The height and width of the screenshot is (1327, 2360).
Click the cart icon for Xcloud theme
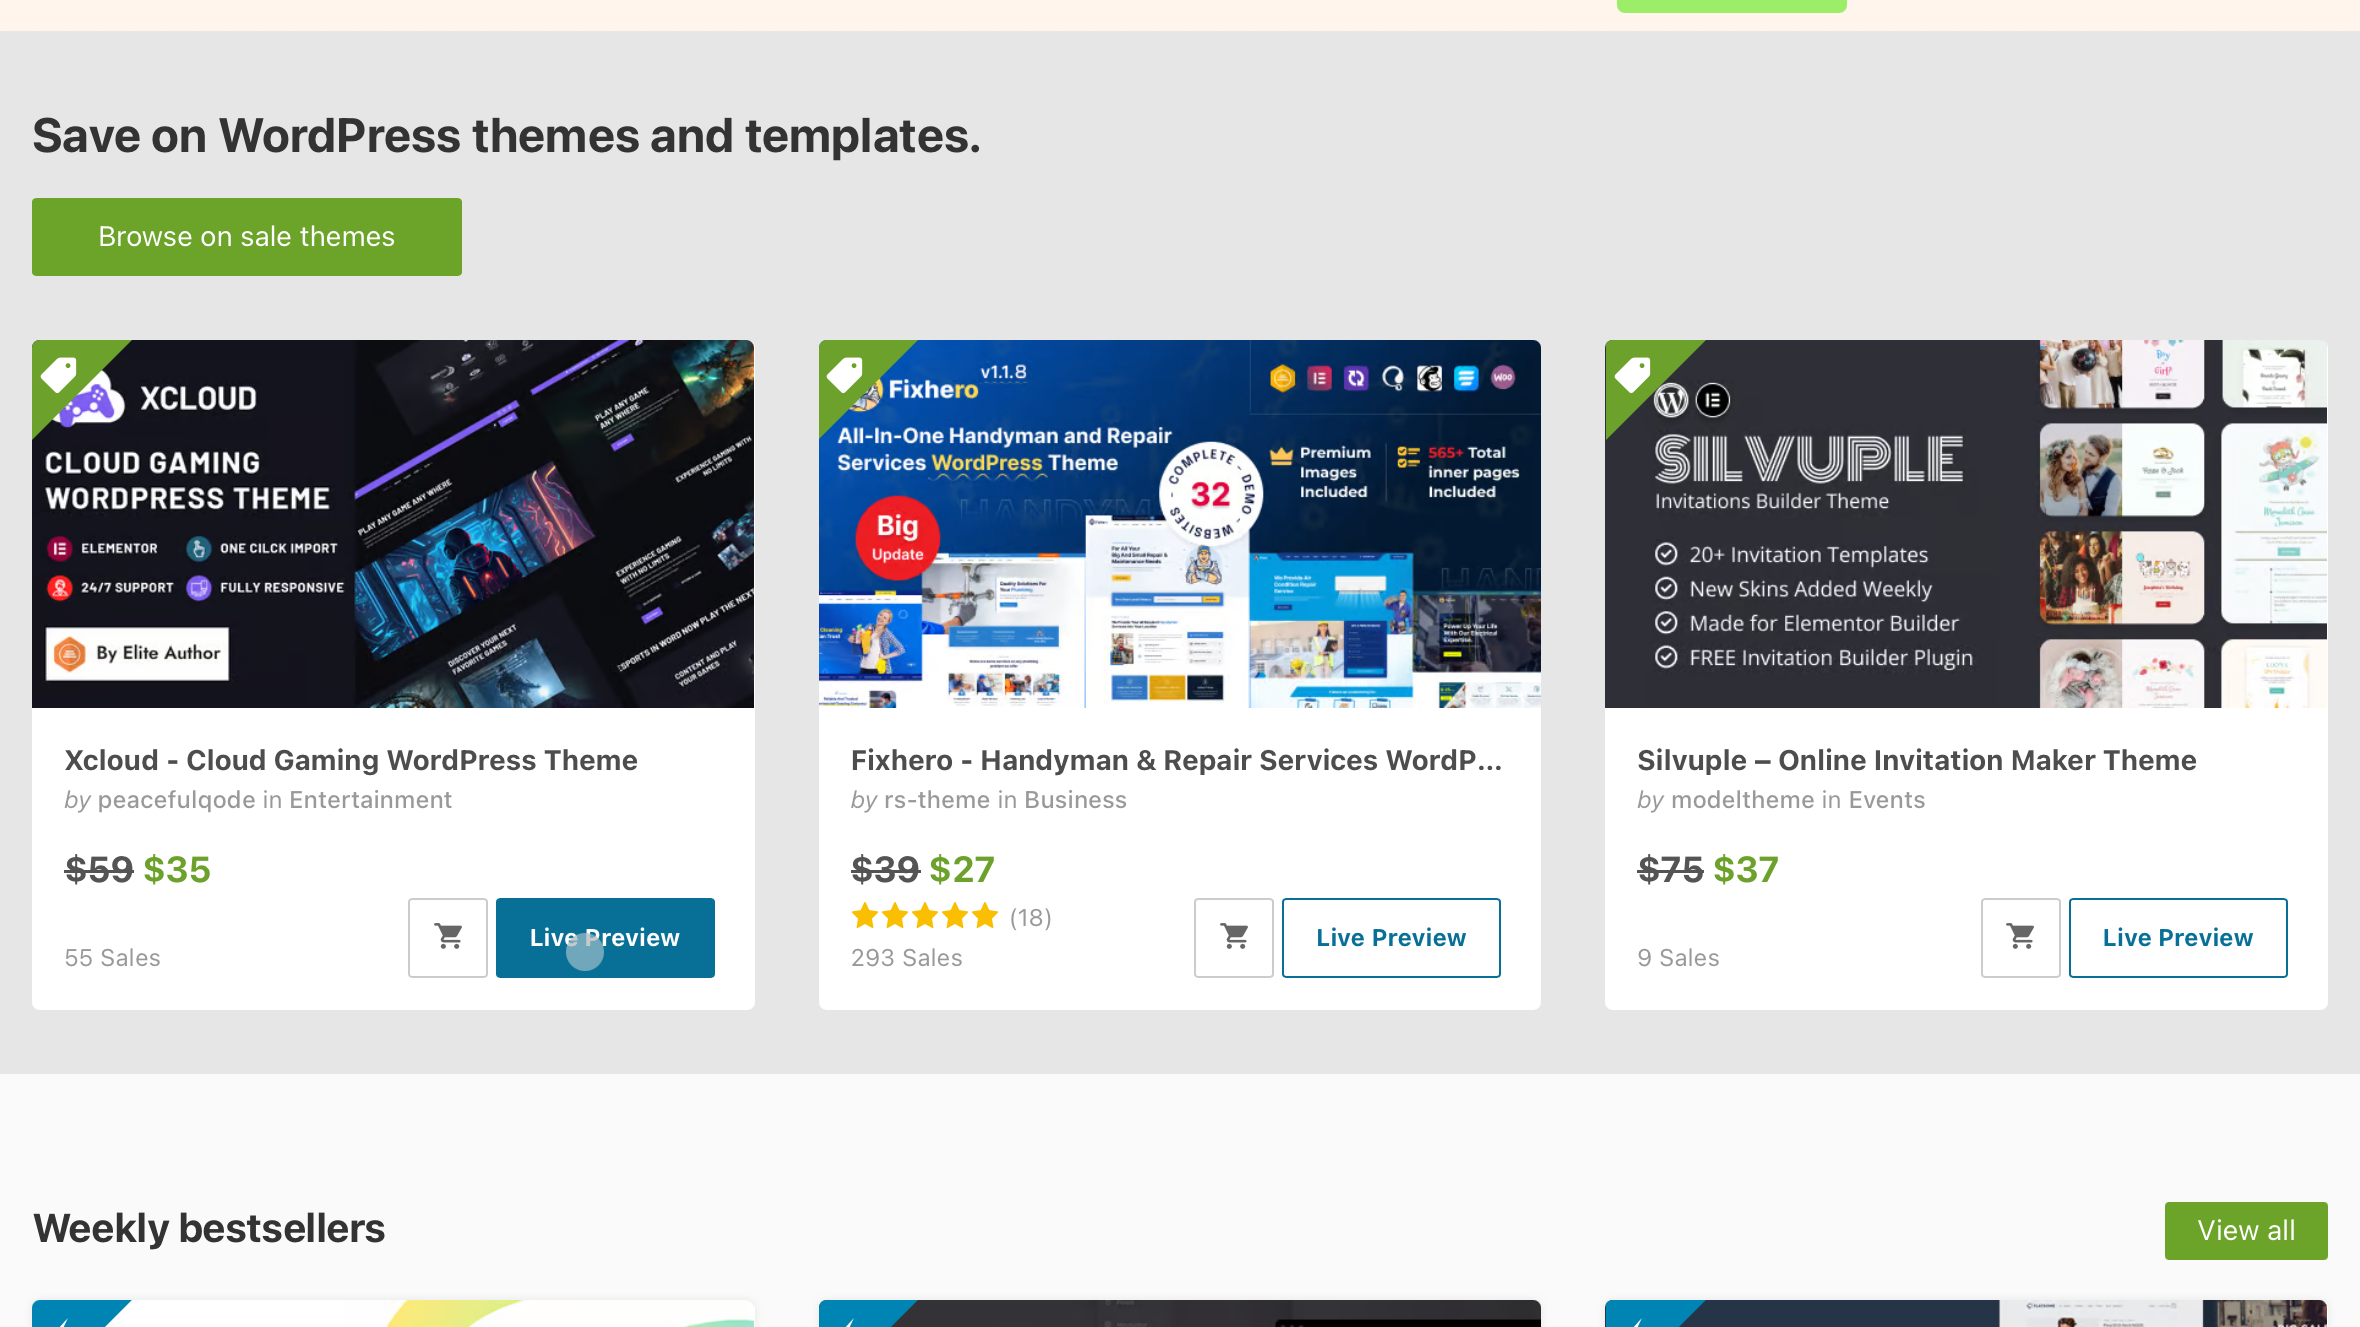click(x=447, y=937)
